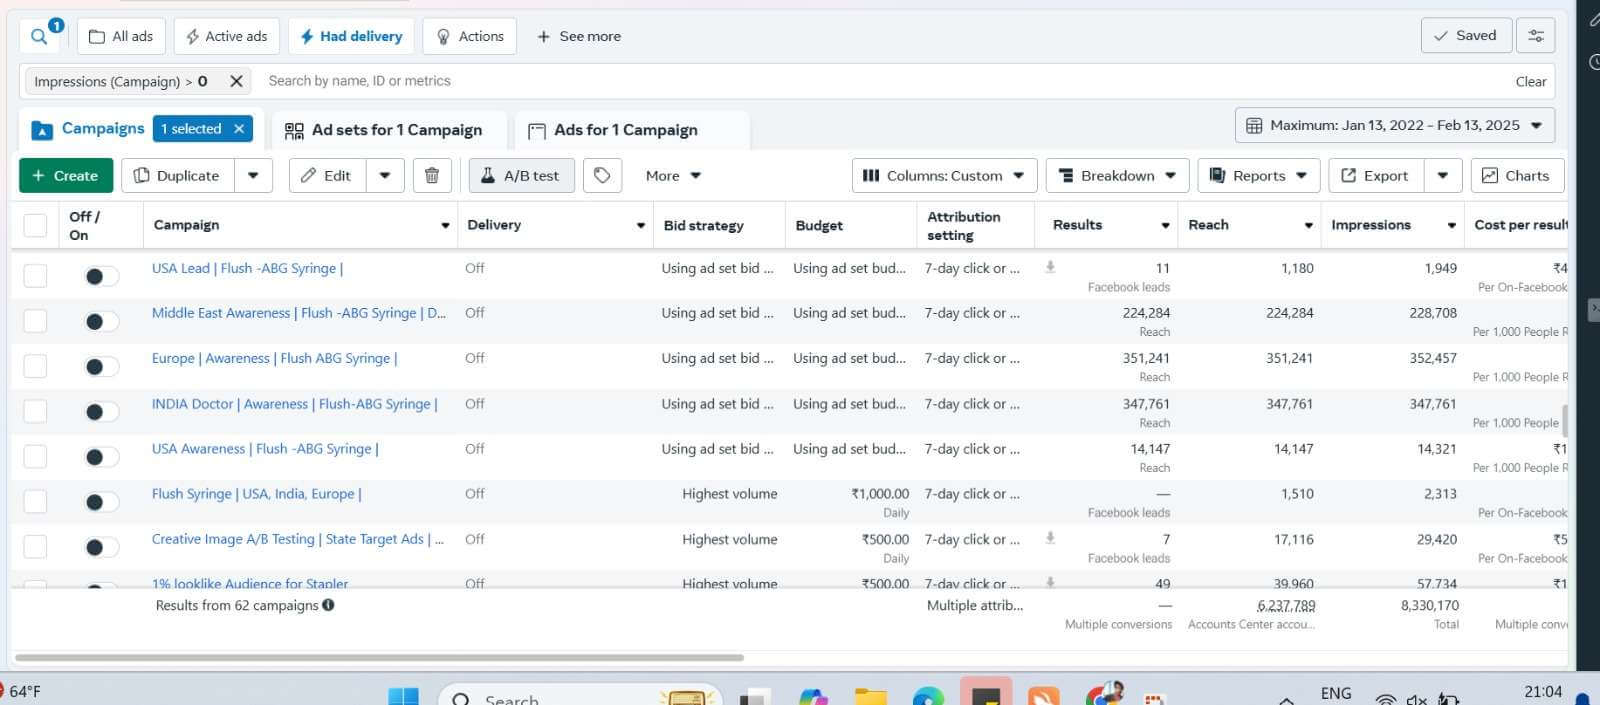Image resolution: width=1600 pixels, height=705 pixels.
Task: Check the box for Europe Awareness campaign
Action: click(x=35, y=366)
